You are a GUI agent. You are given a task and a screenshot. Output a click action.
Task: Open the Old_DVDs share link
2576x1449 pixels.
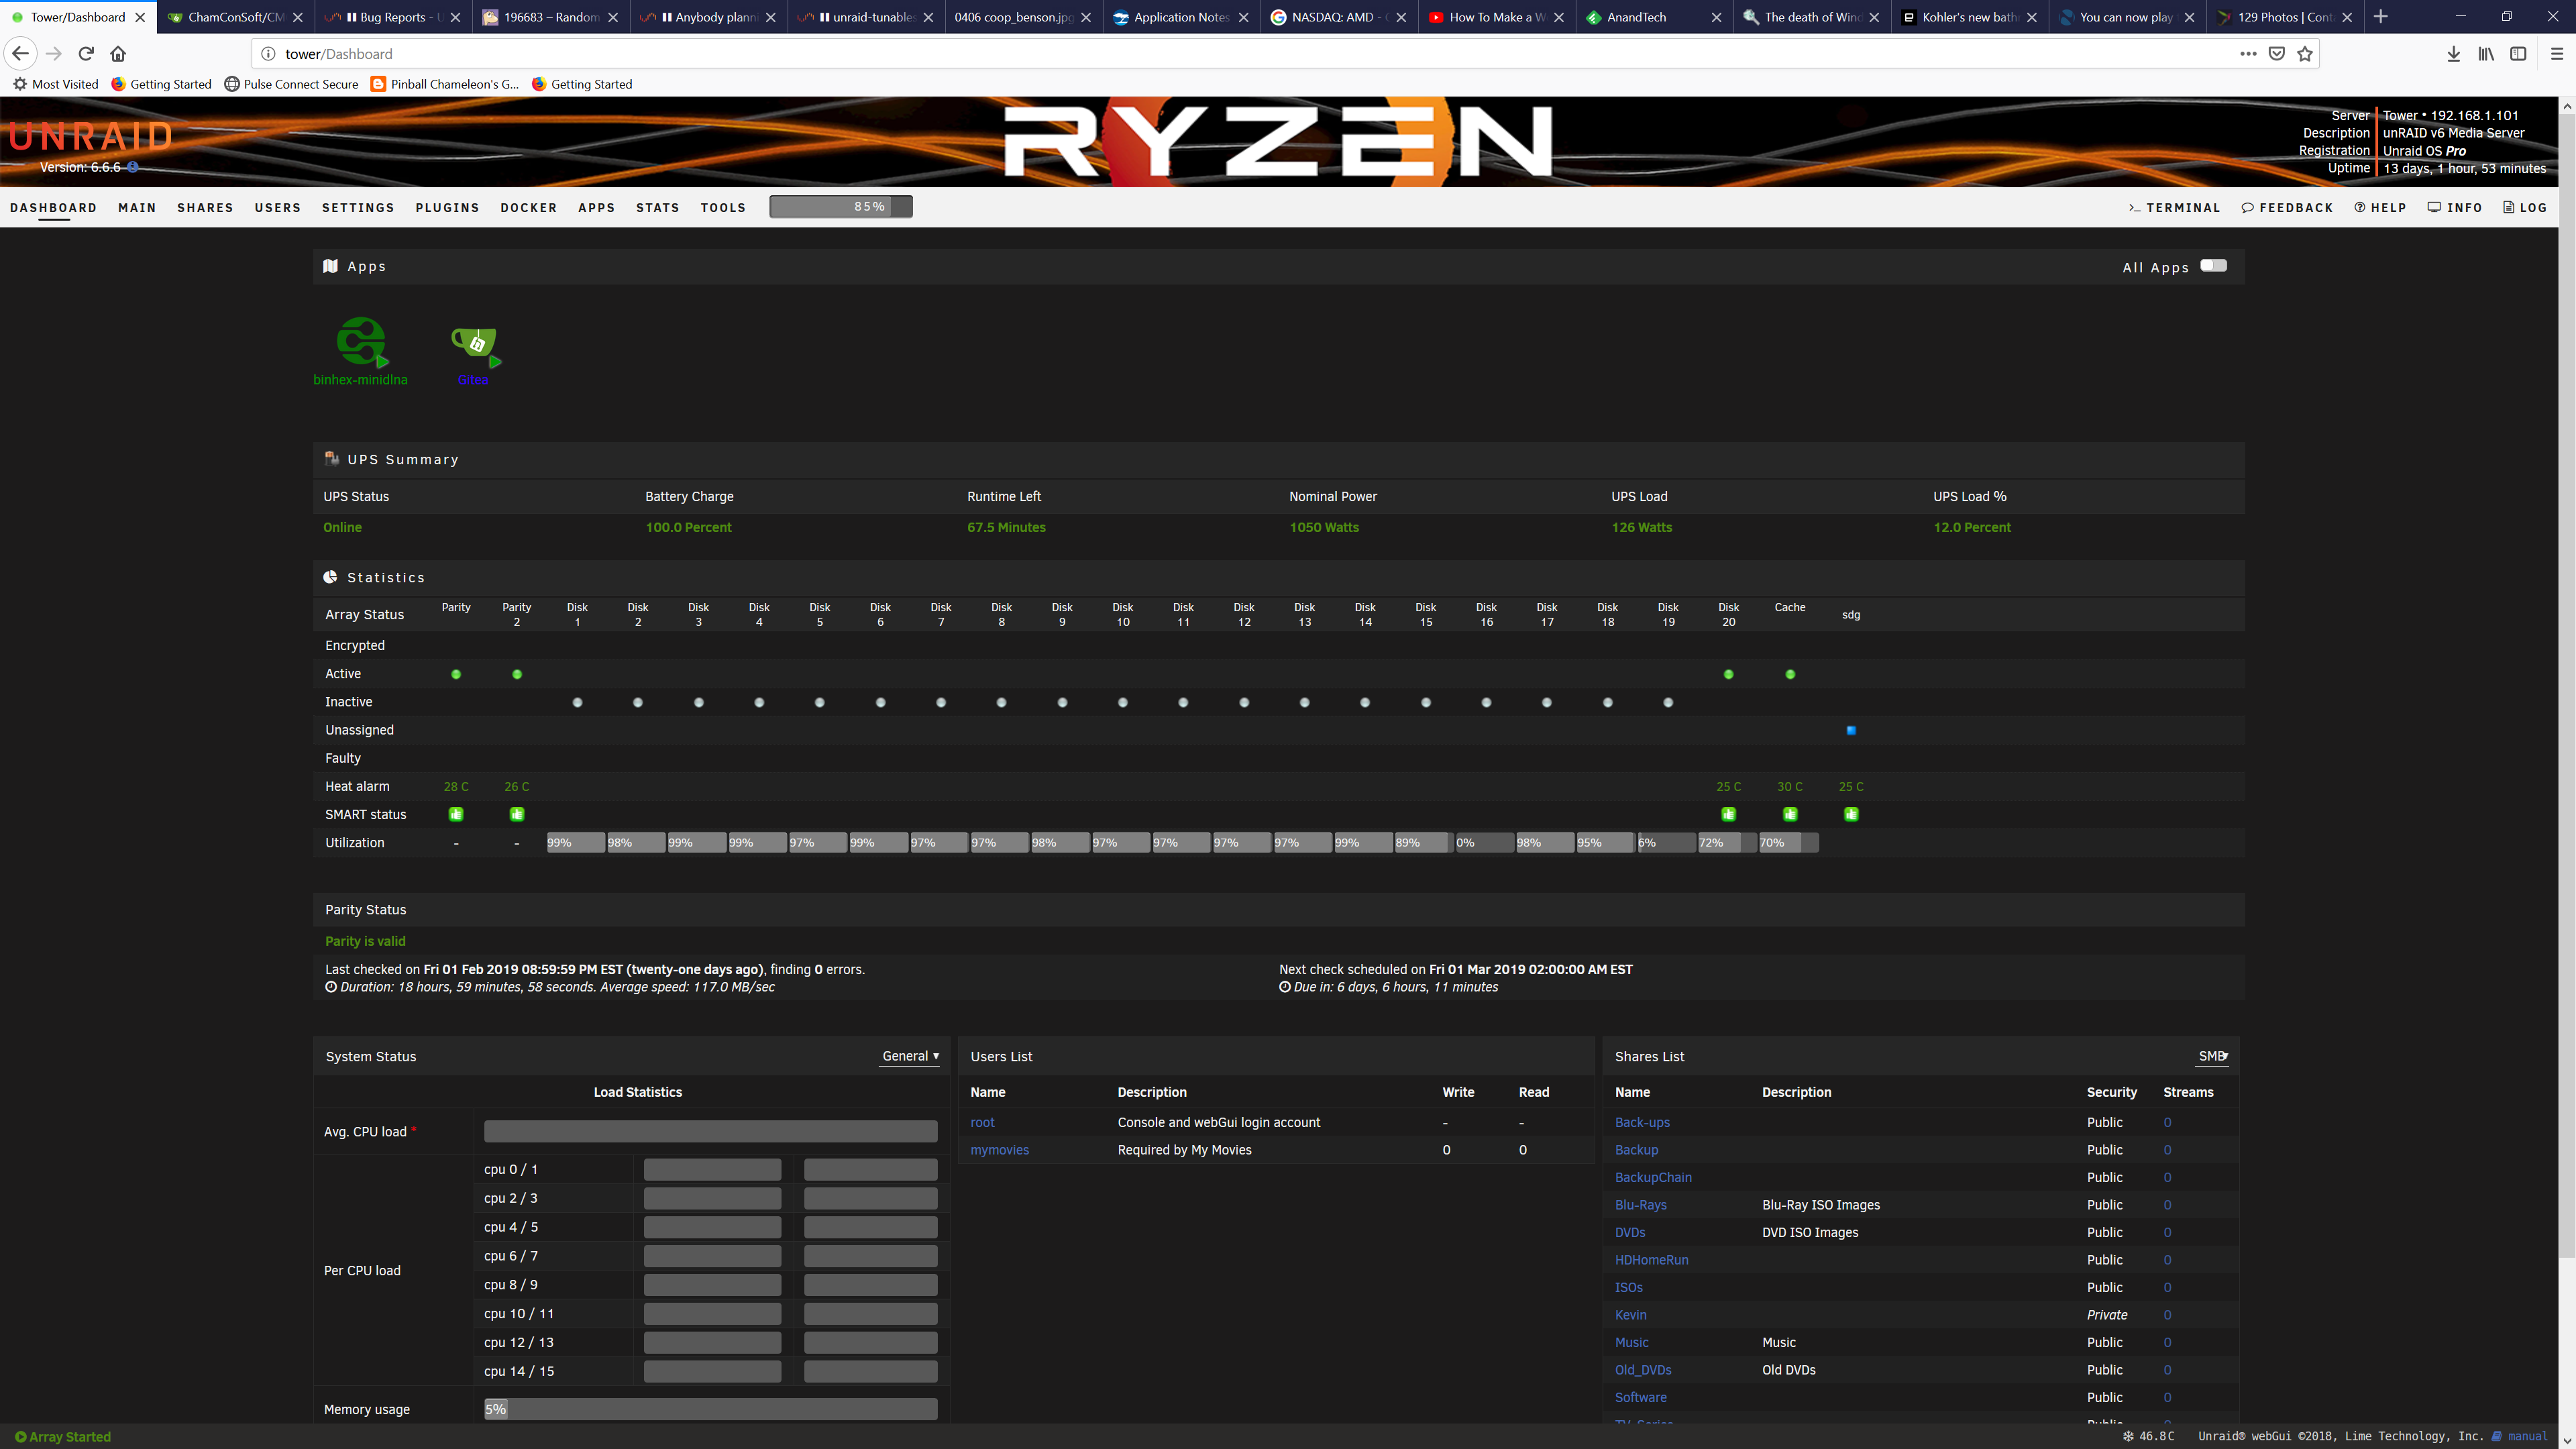click(x=1643, y=1370)
